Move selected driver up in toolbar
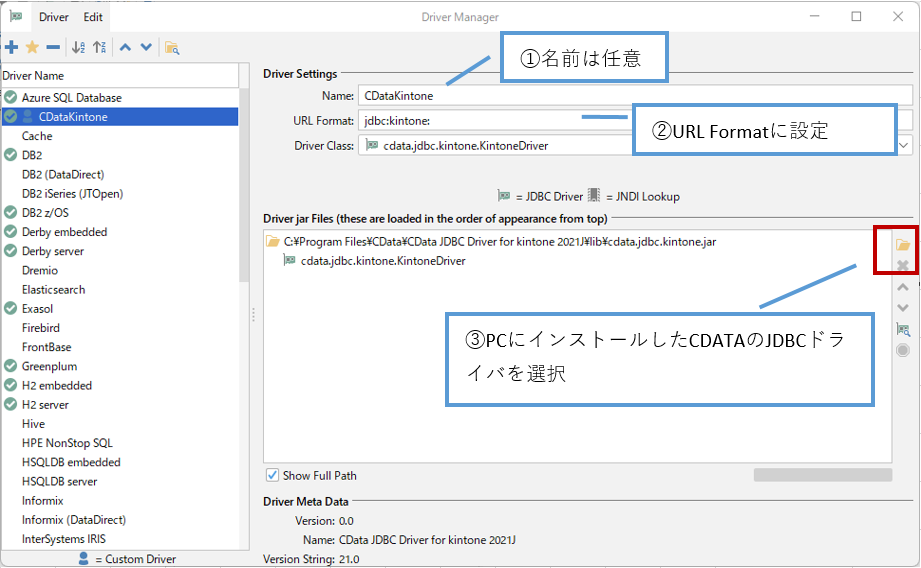 (125, 47)
